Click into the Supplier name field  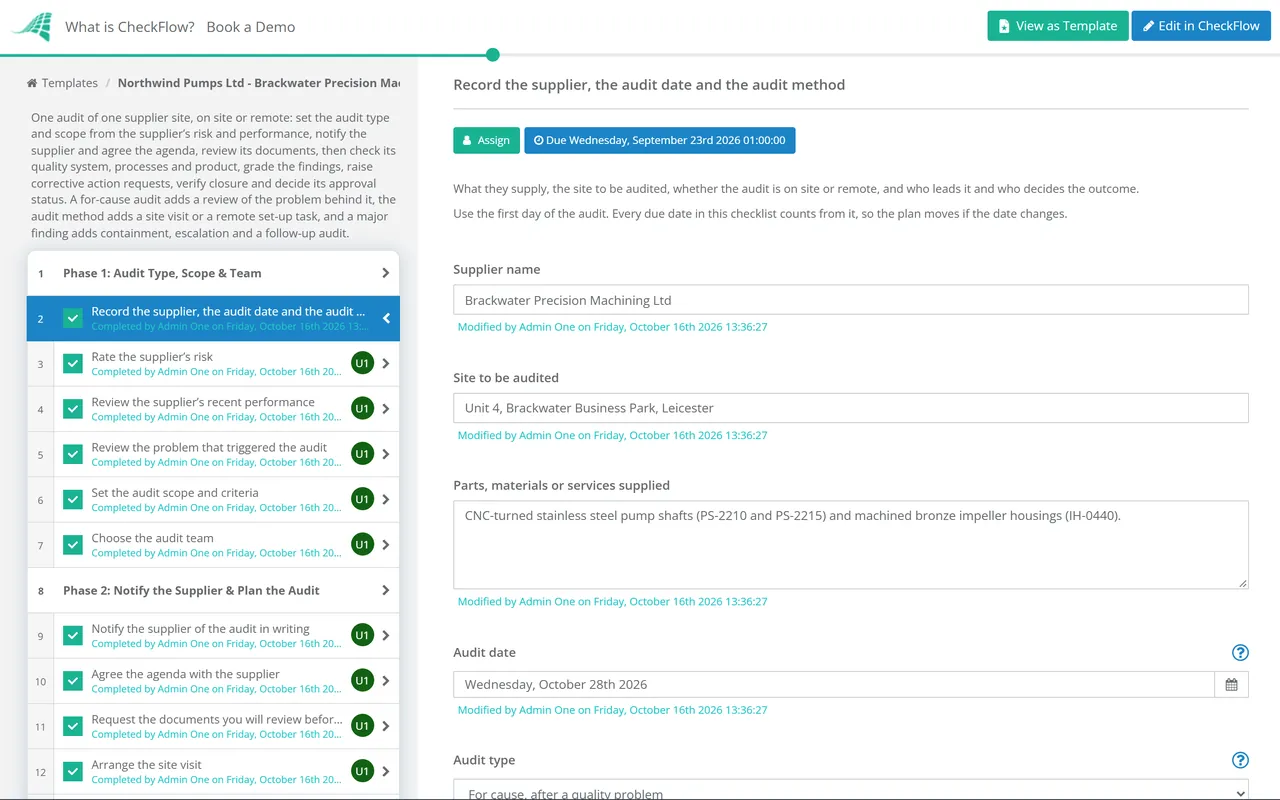[851, 300]
